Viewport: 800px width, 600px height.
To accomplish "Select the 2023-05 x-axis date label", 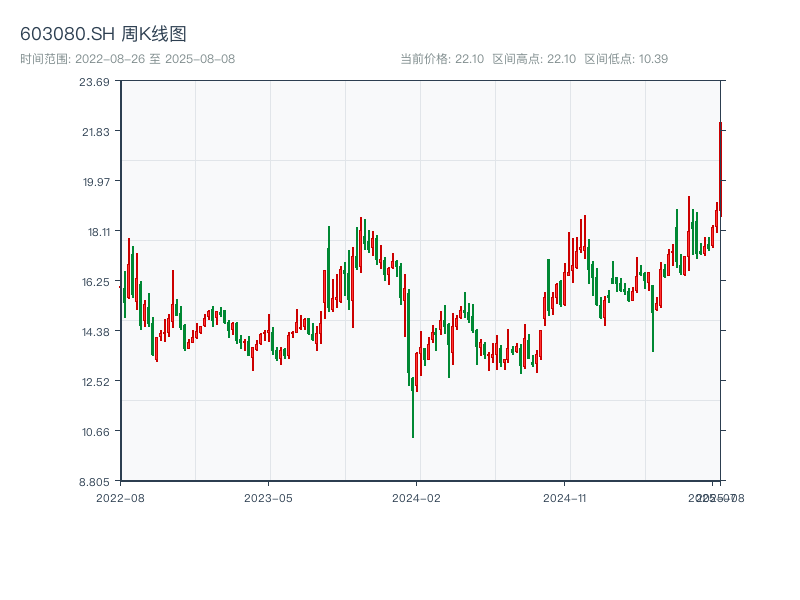I will tap(268, 497).
